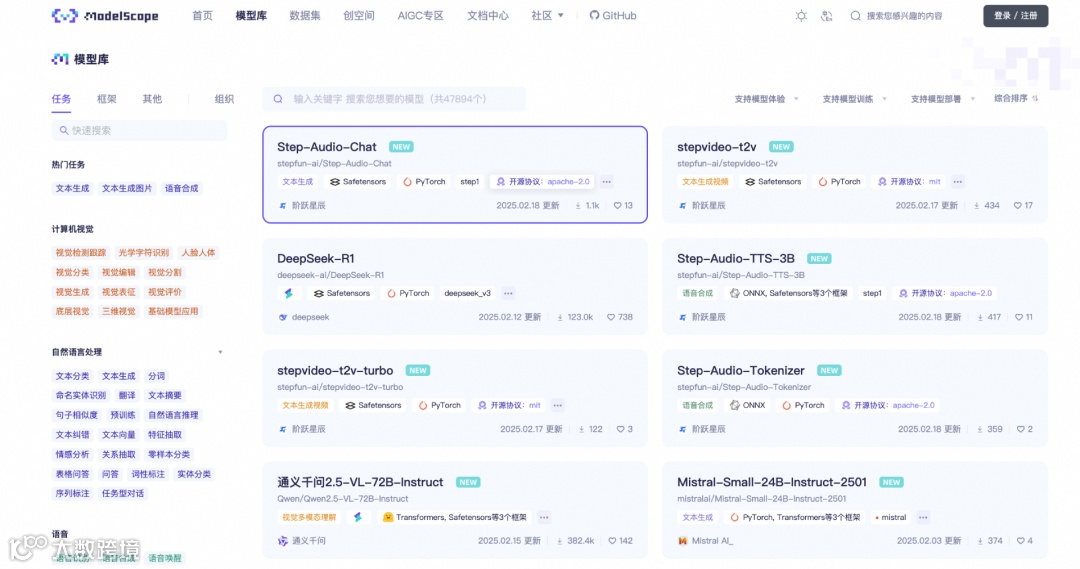Switch to the 任务 filter tab

tap(61, 99)
